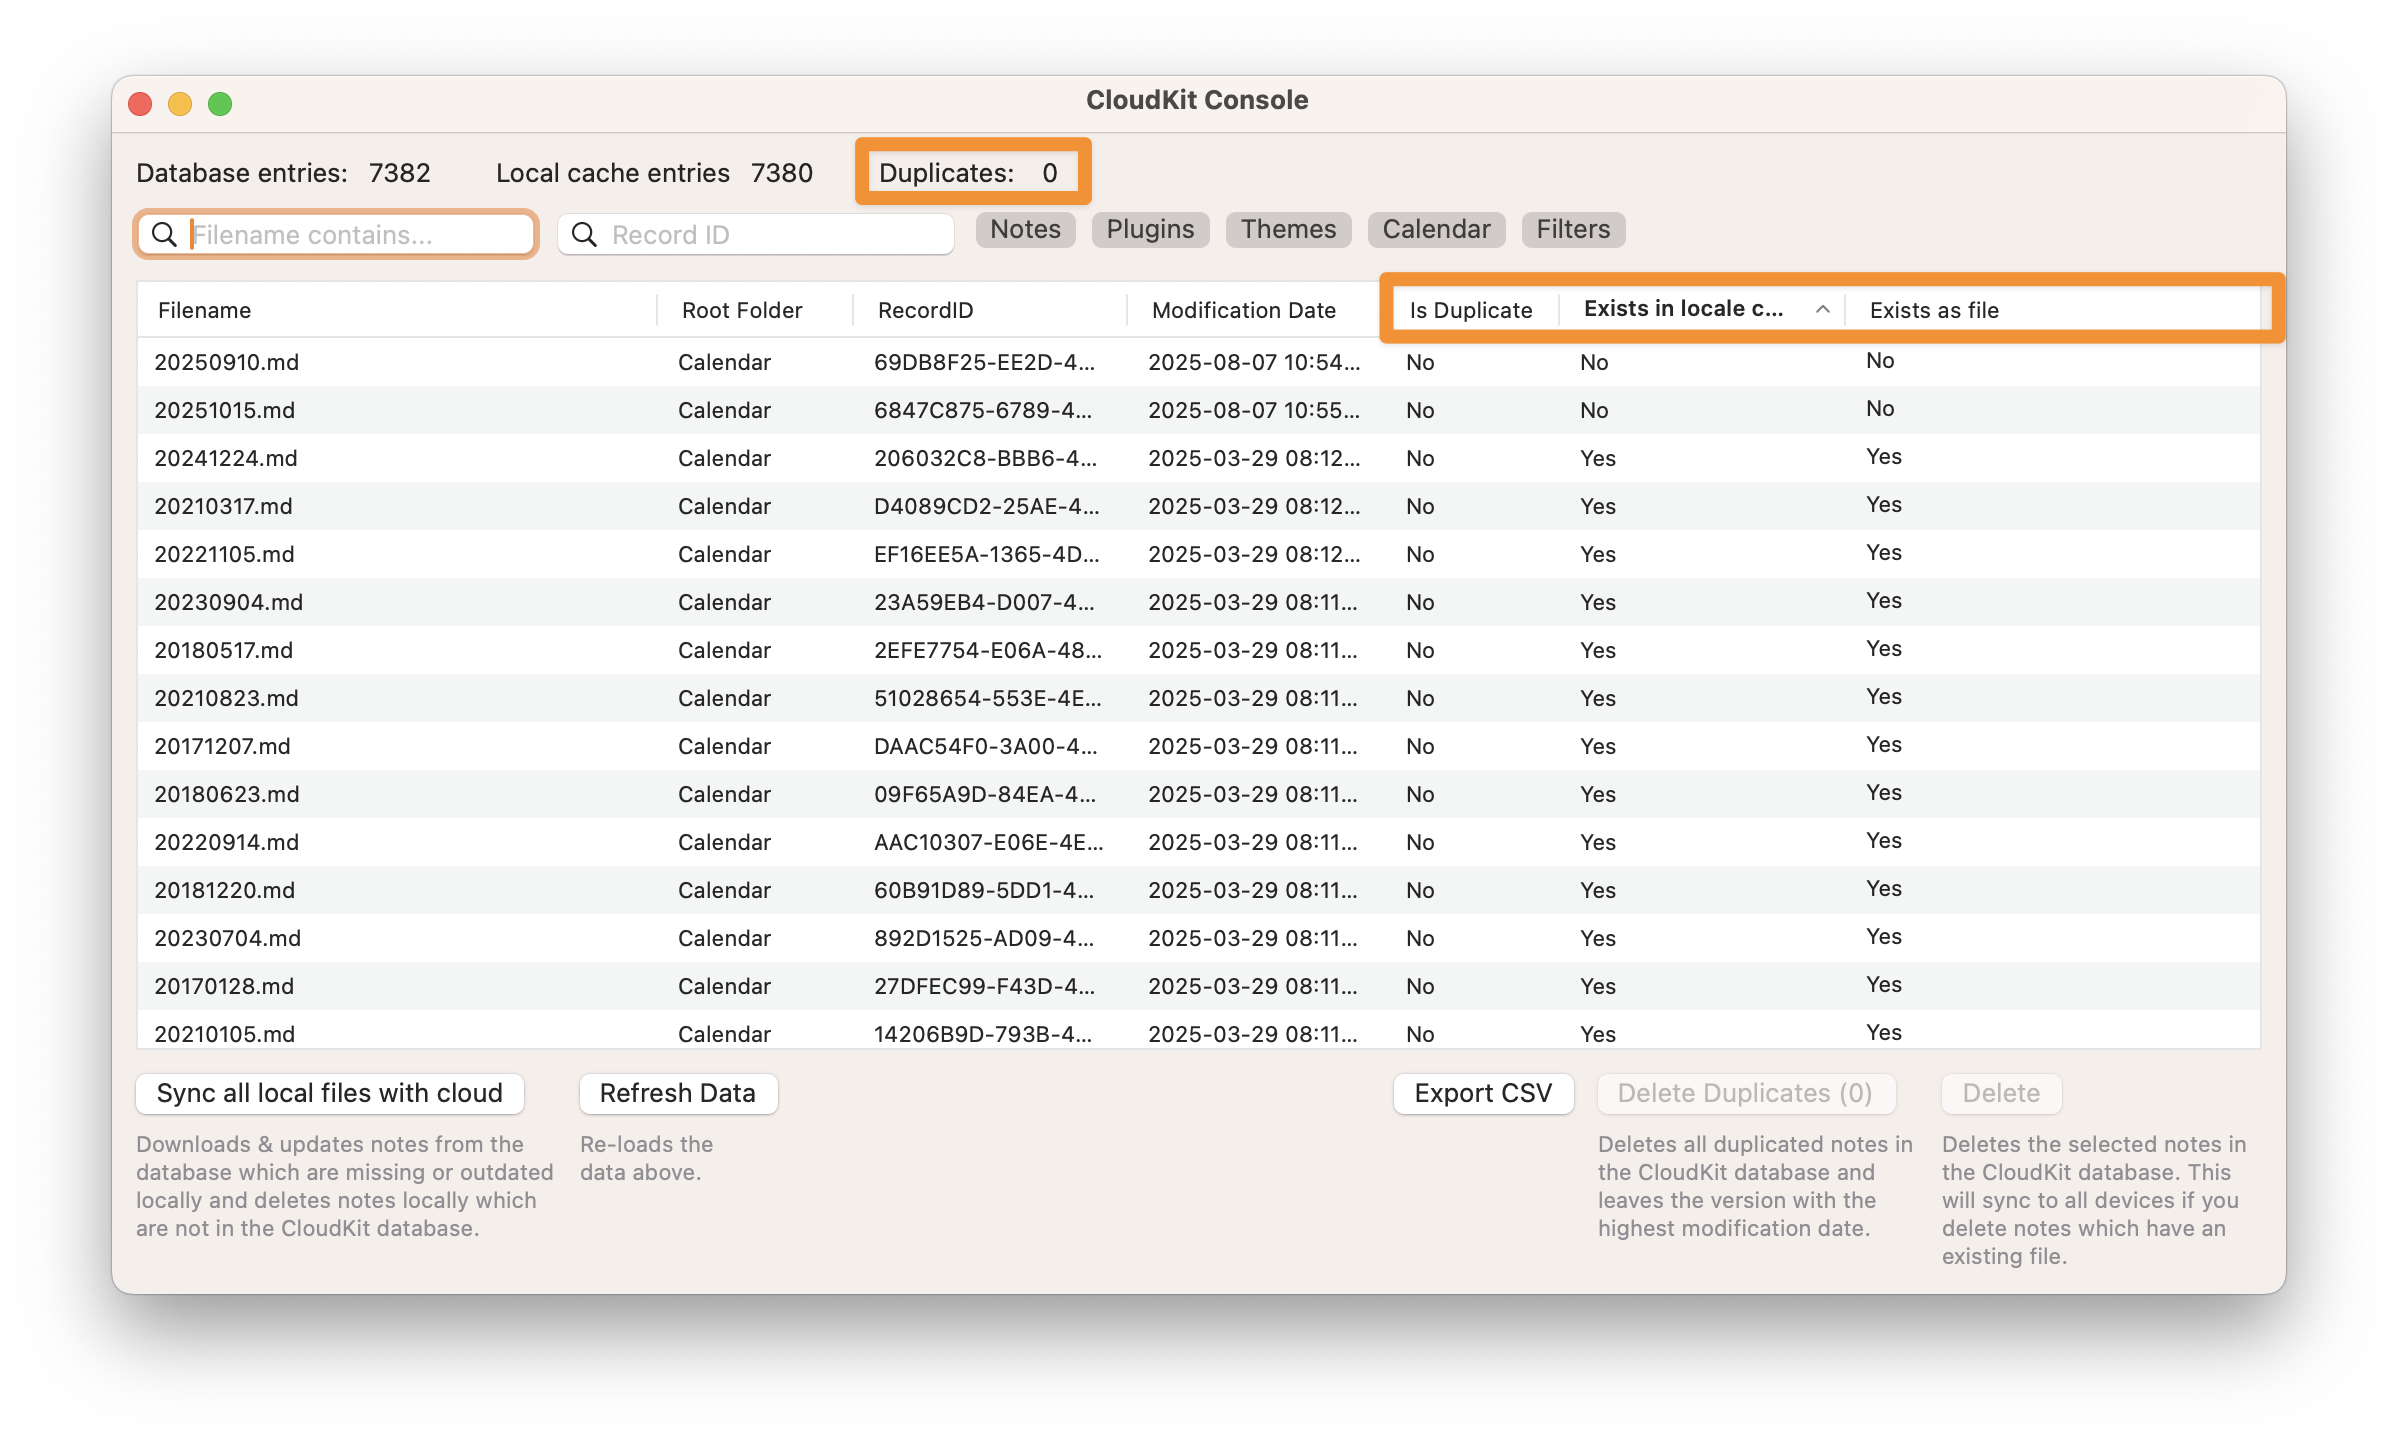
Task: Select row 20251015.md
Action: pos(1198,410)
